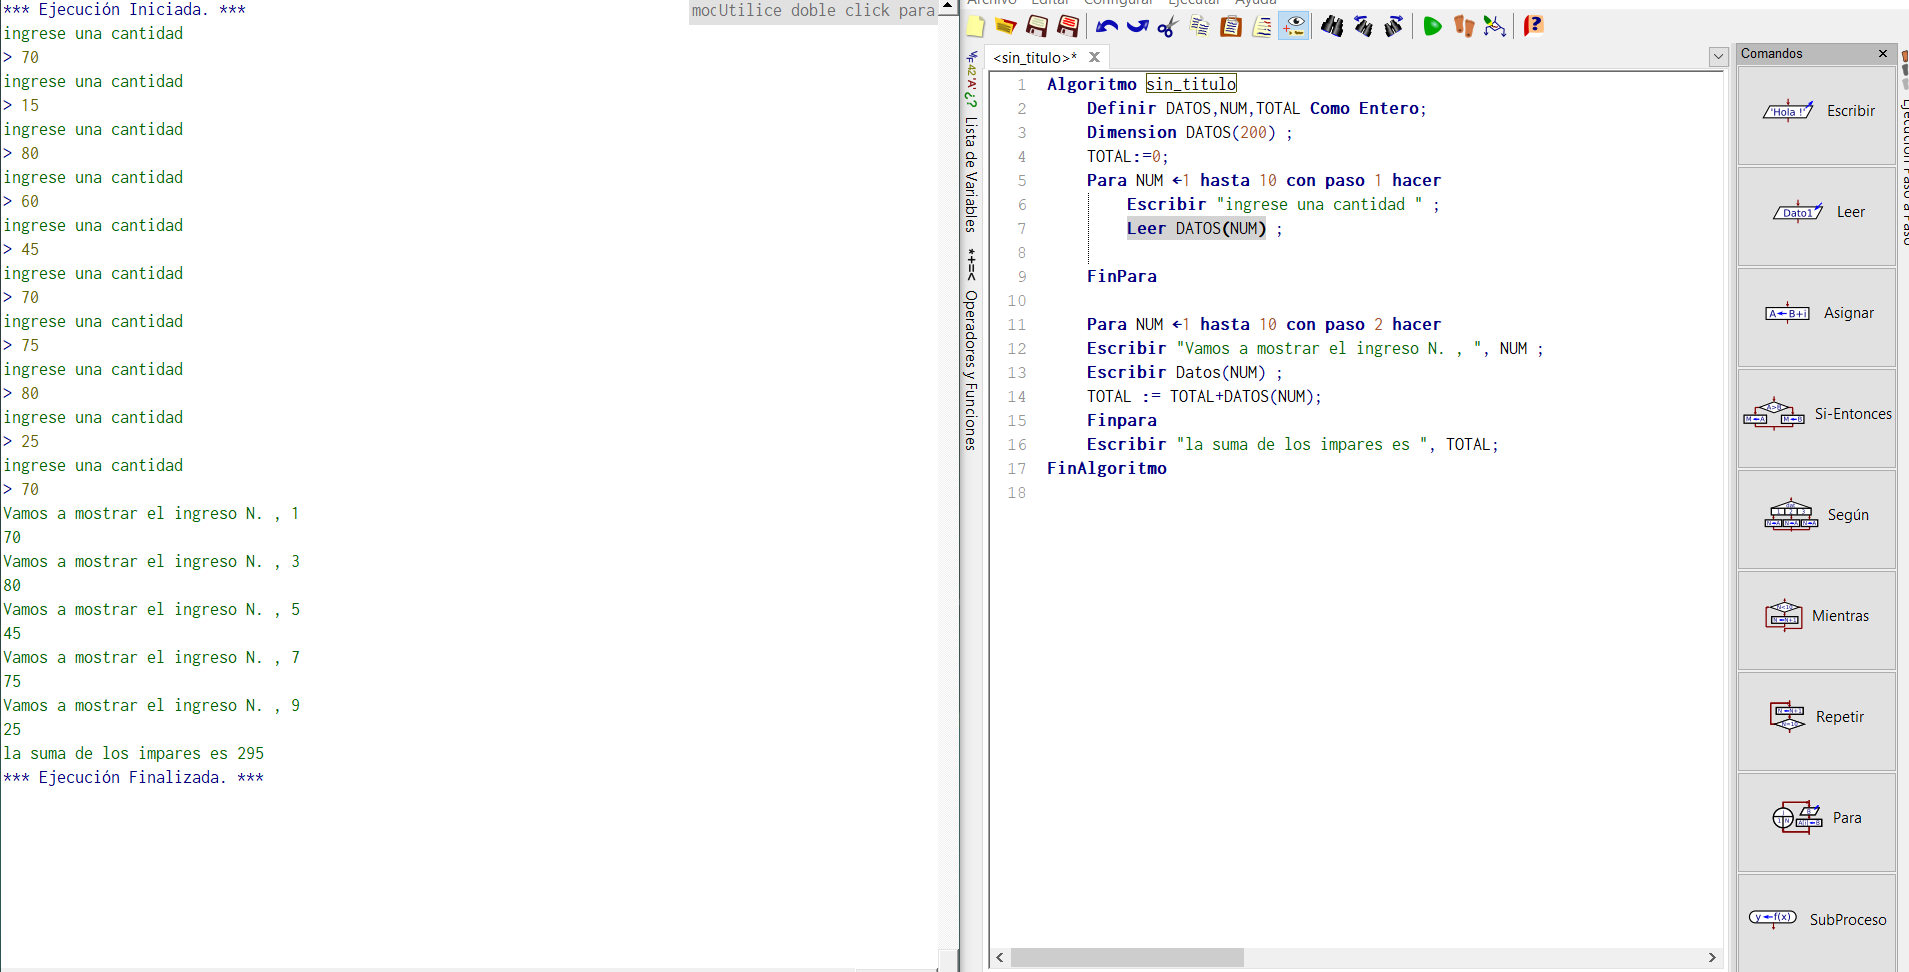The height and width of the screenshot is (972, 1909).
Task: Click 'Dimension DATOS(200)' in the code
Action: (1181, 132)
